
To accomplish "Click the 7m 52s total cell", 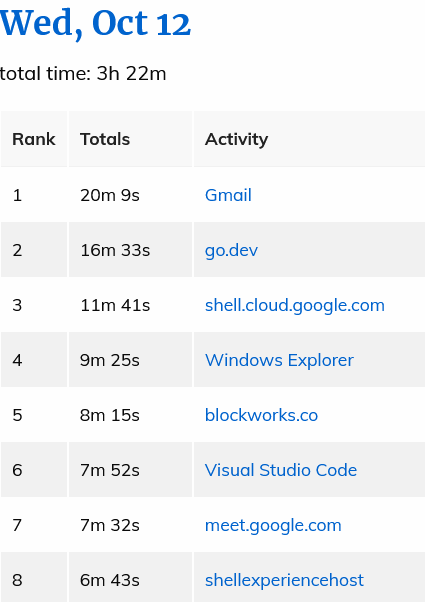I will tap(131, 470).
